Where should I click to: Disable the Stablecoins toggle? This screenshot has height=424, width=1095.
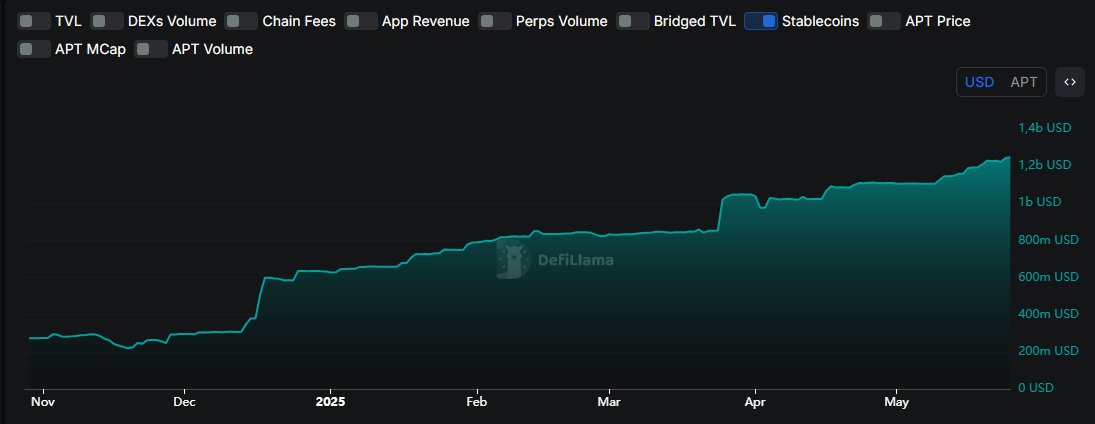point(761,21)
